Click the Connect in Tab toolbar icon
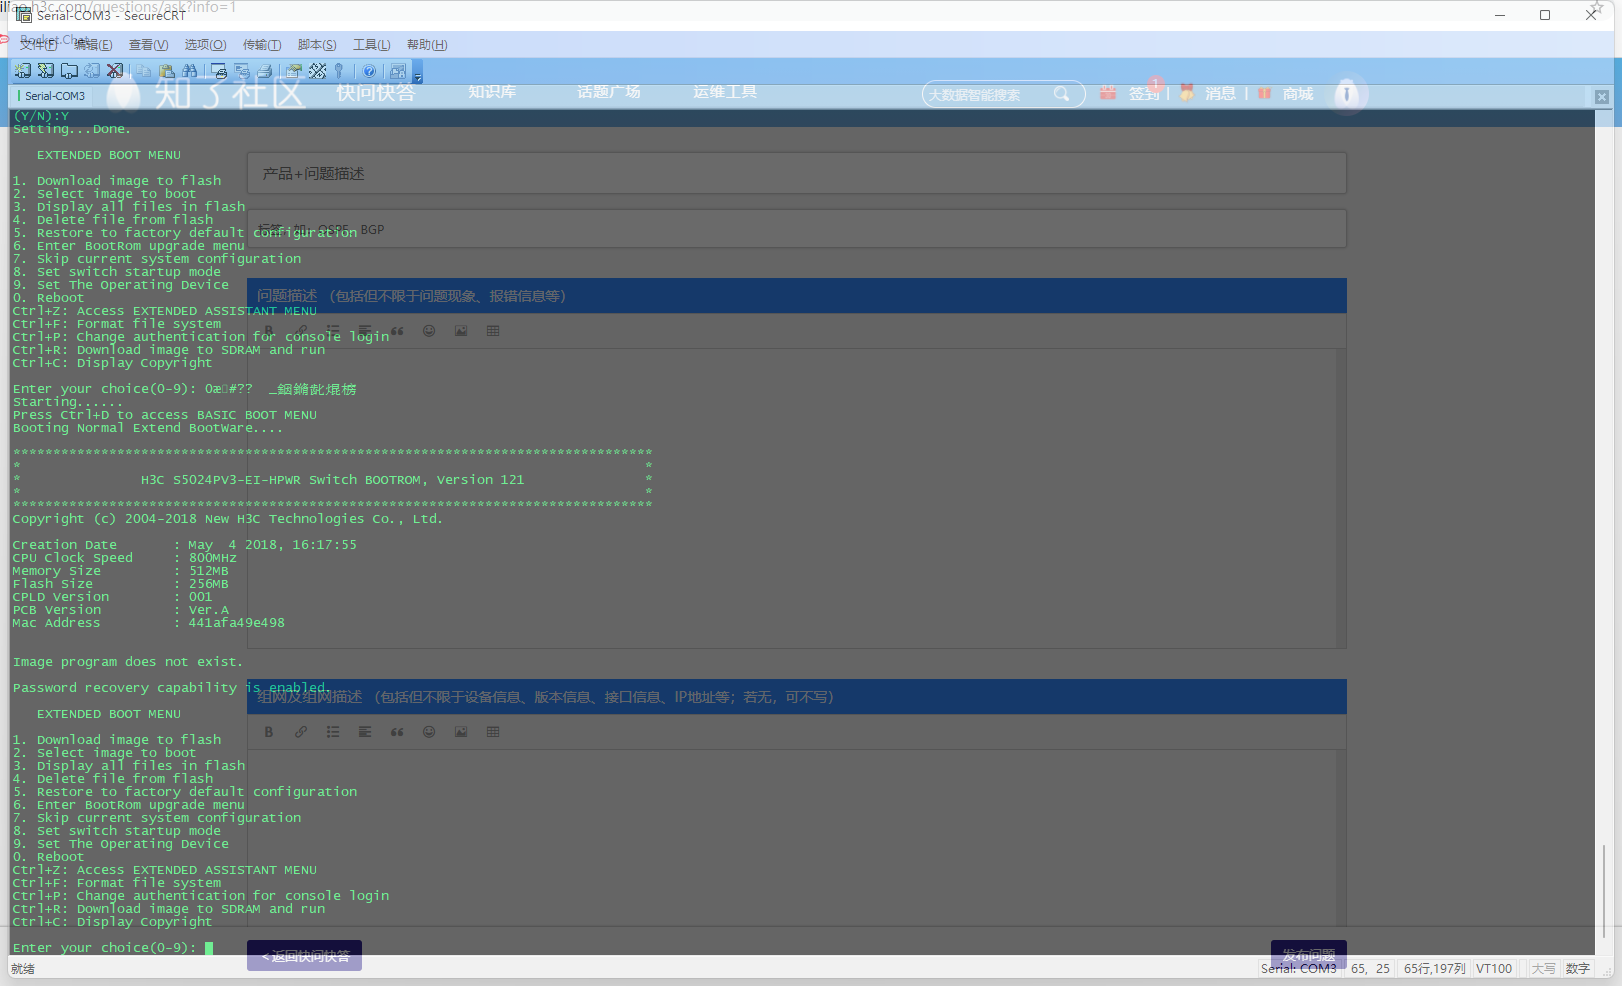 point(69,71)
